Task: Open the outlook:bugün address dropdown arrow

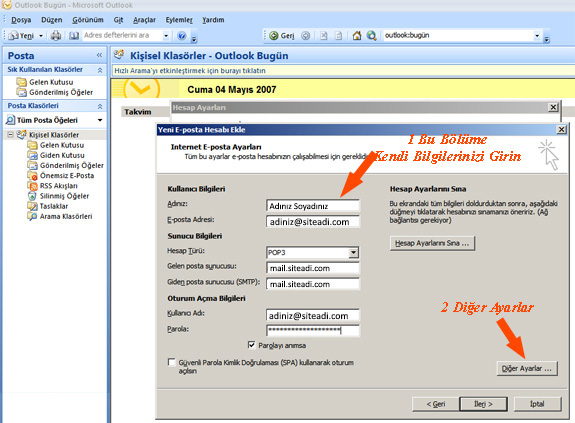Action: 537,36
